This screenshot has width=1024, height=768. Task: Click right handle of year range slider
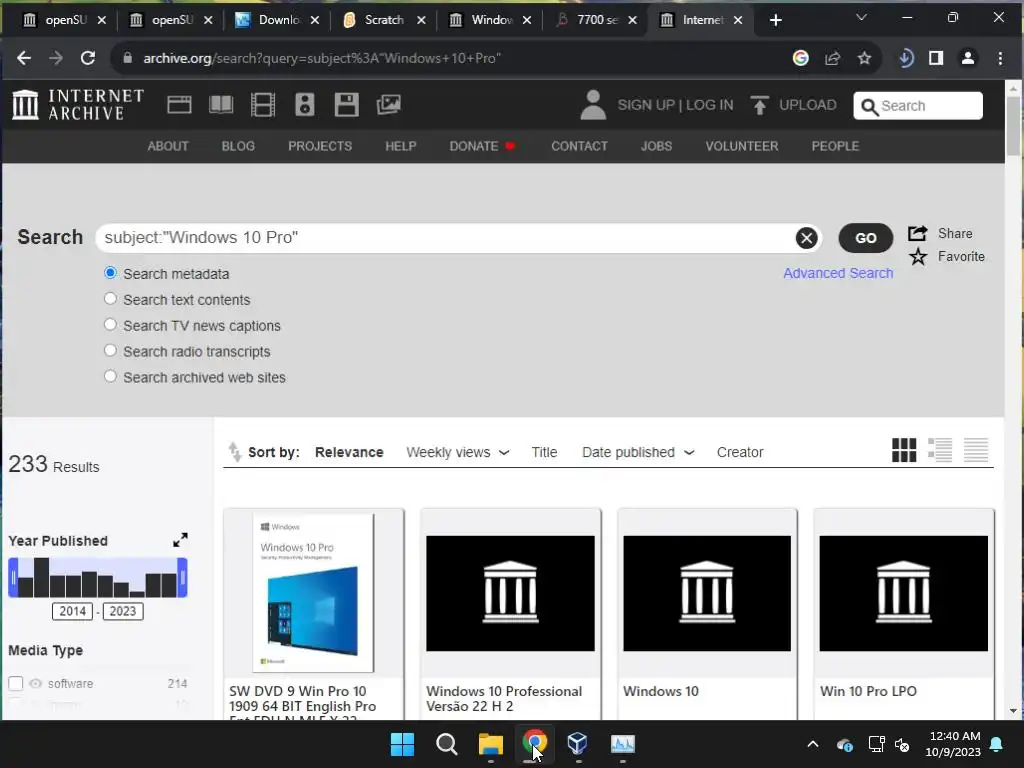click(x=183, y=578)
